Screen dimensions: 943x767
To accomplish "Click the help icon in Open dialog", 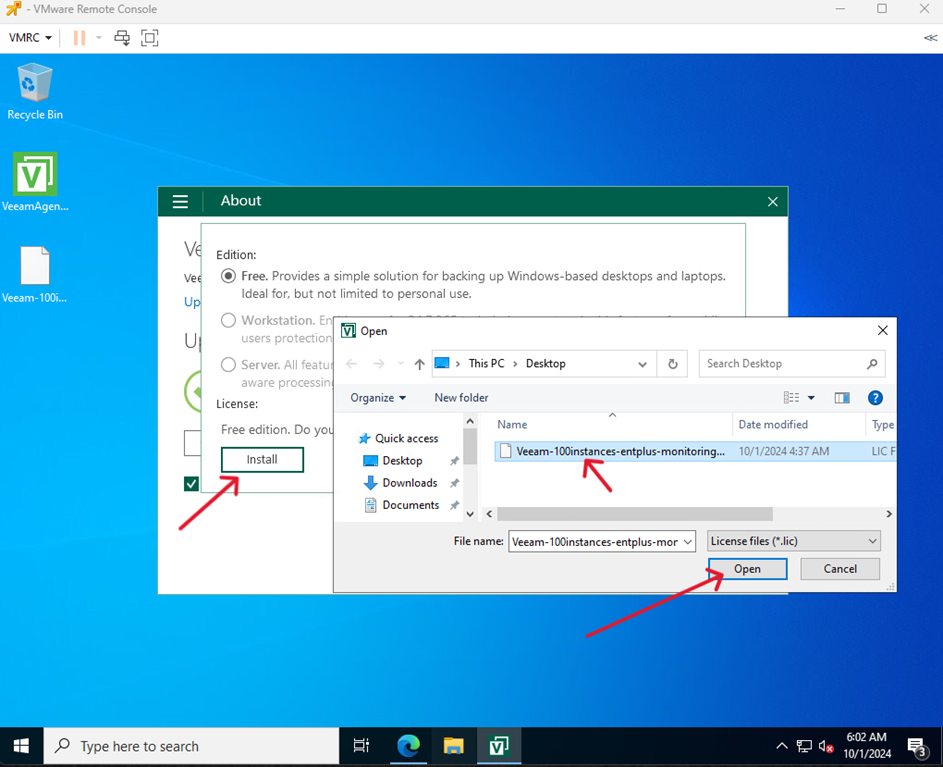I will pos(875,398).
